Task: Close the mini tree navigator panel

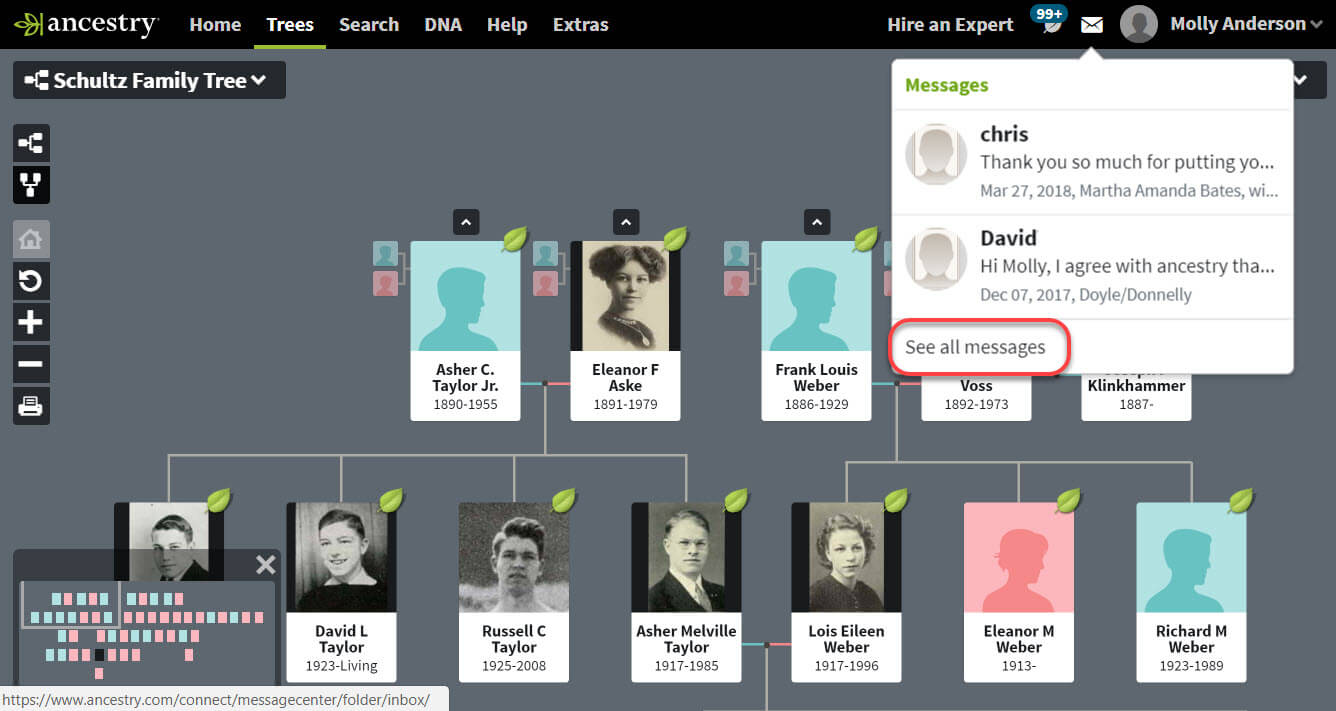Action: (x=265, y=564)
